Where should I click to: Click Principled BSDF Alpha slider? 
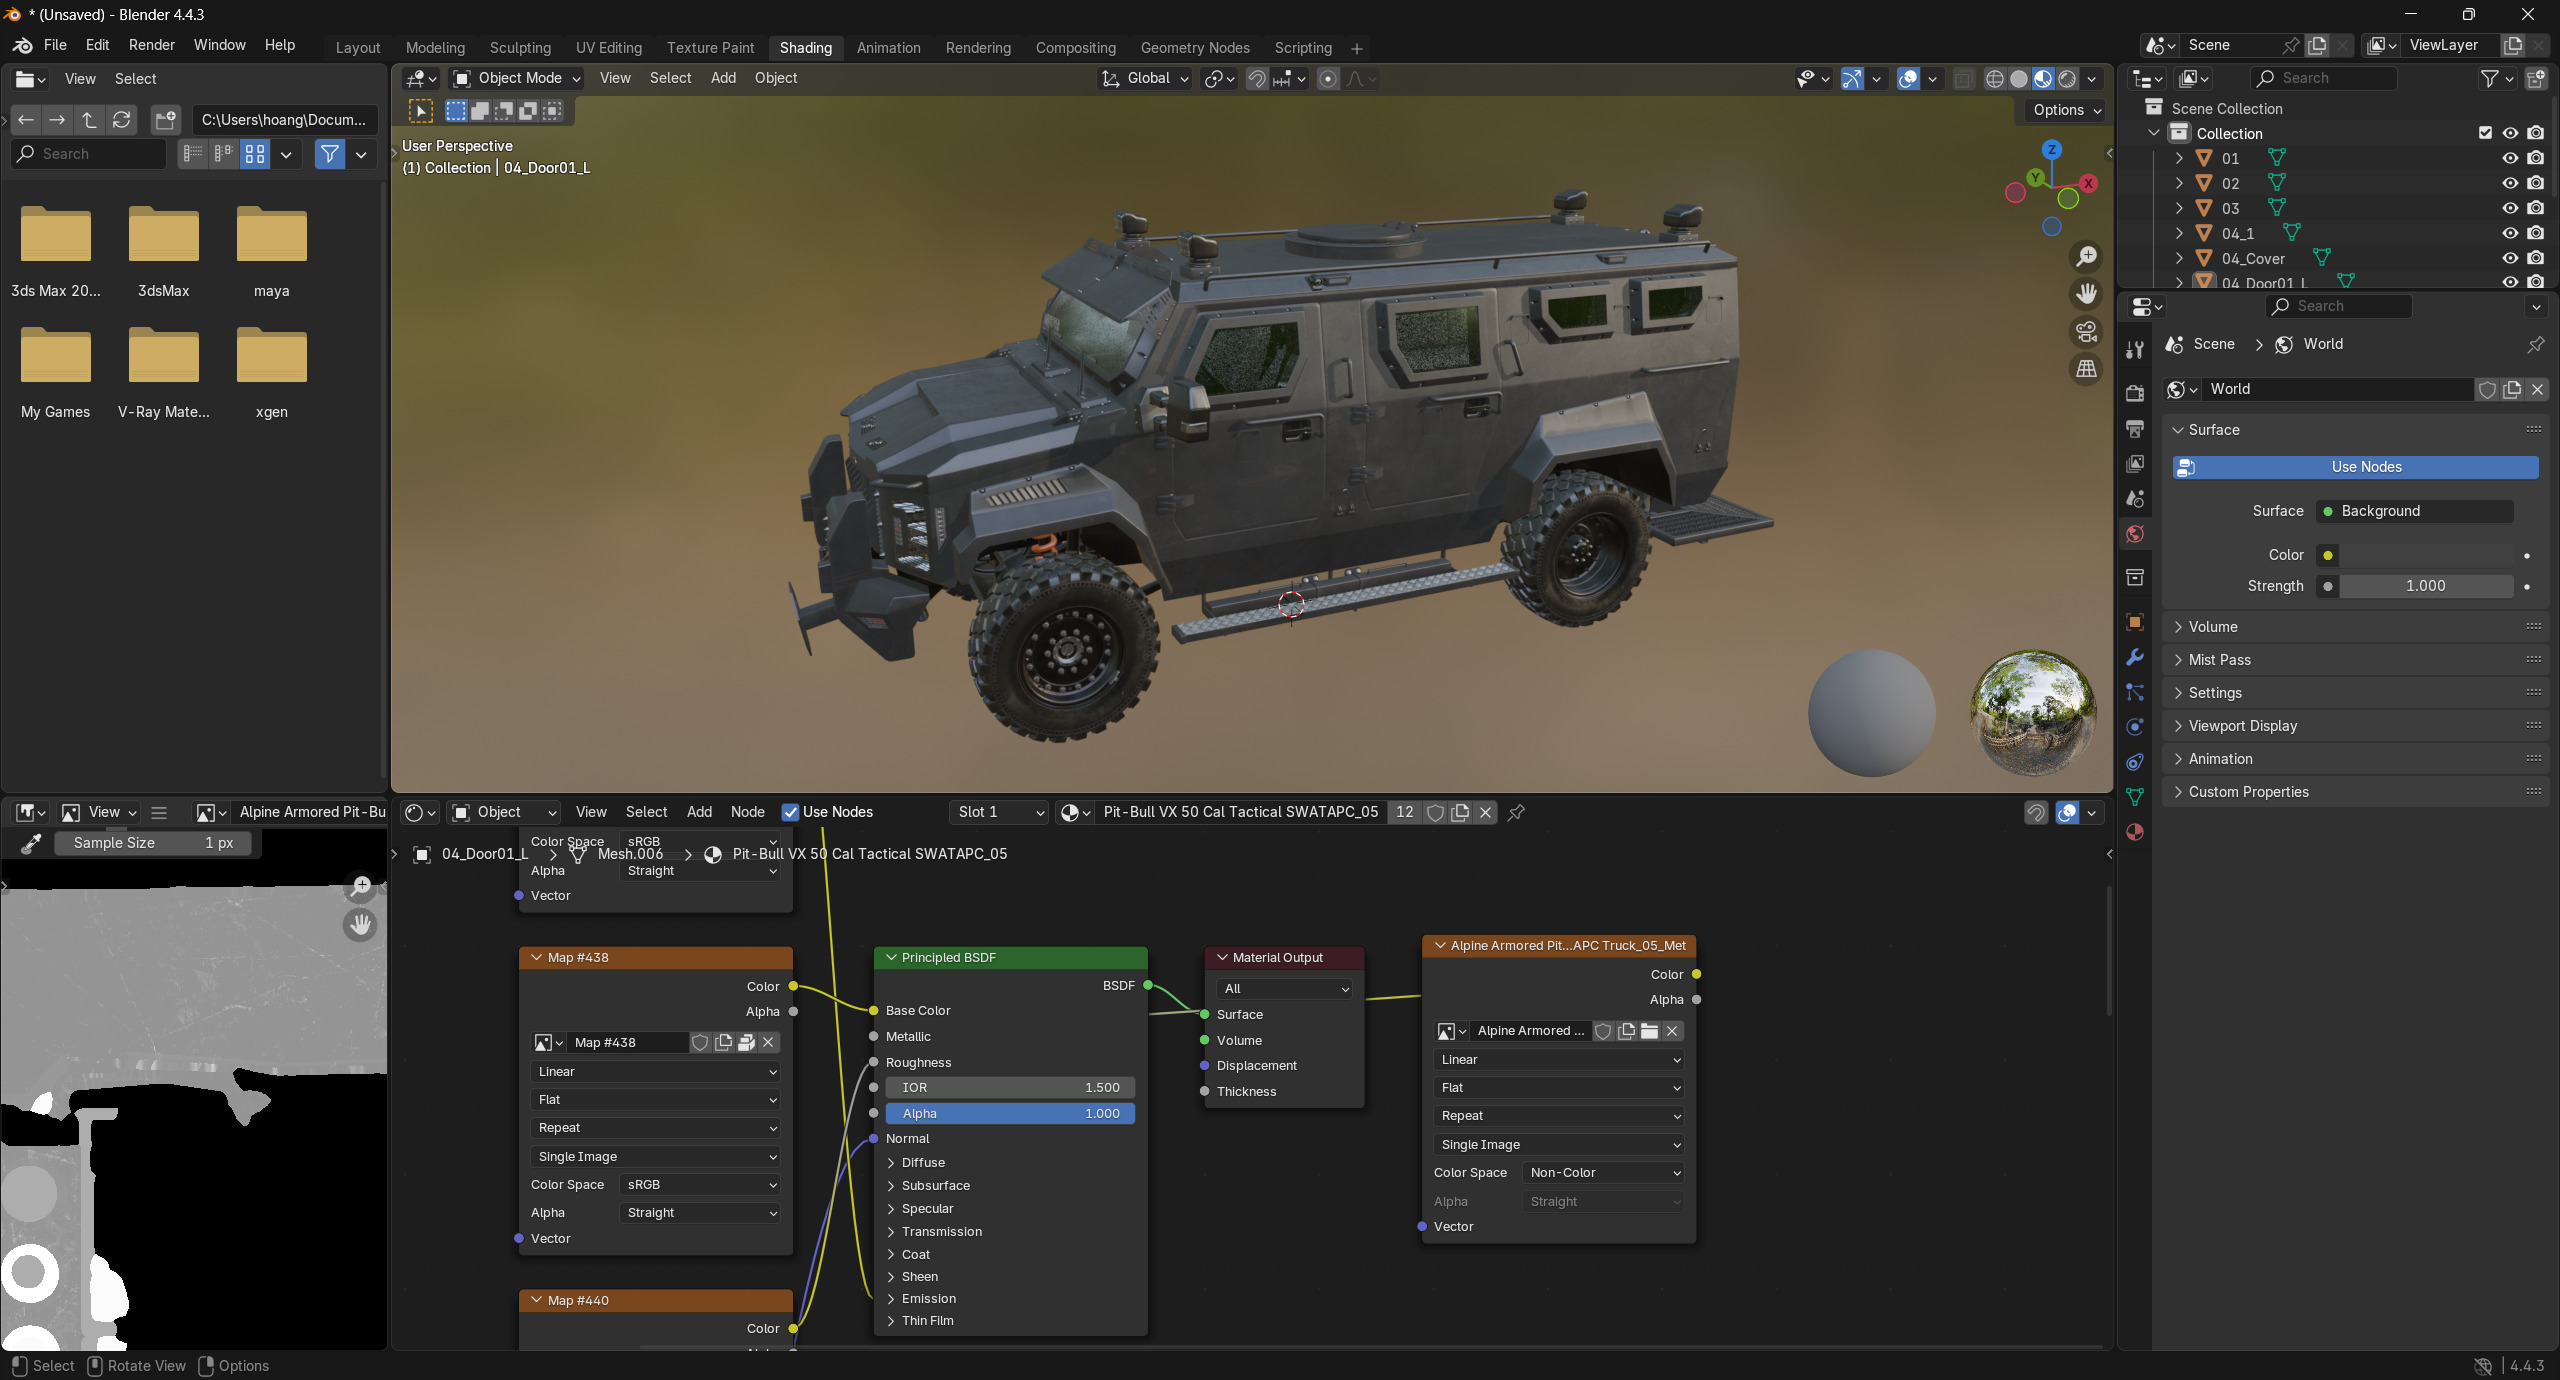1010,1114
